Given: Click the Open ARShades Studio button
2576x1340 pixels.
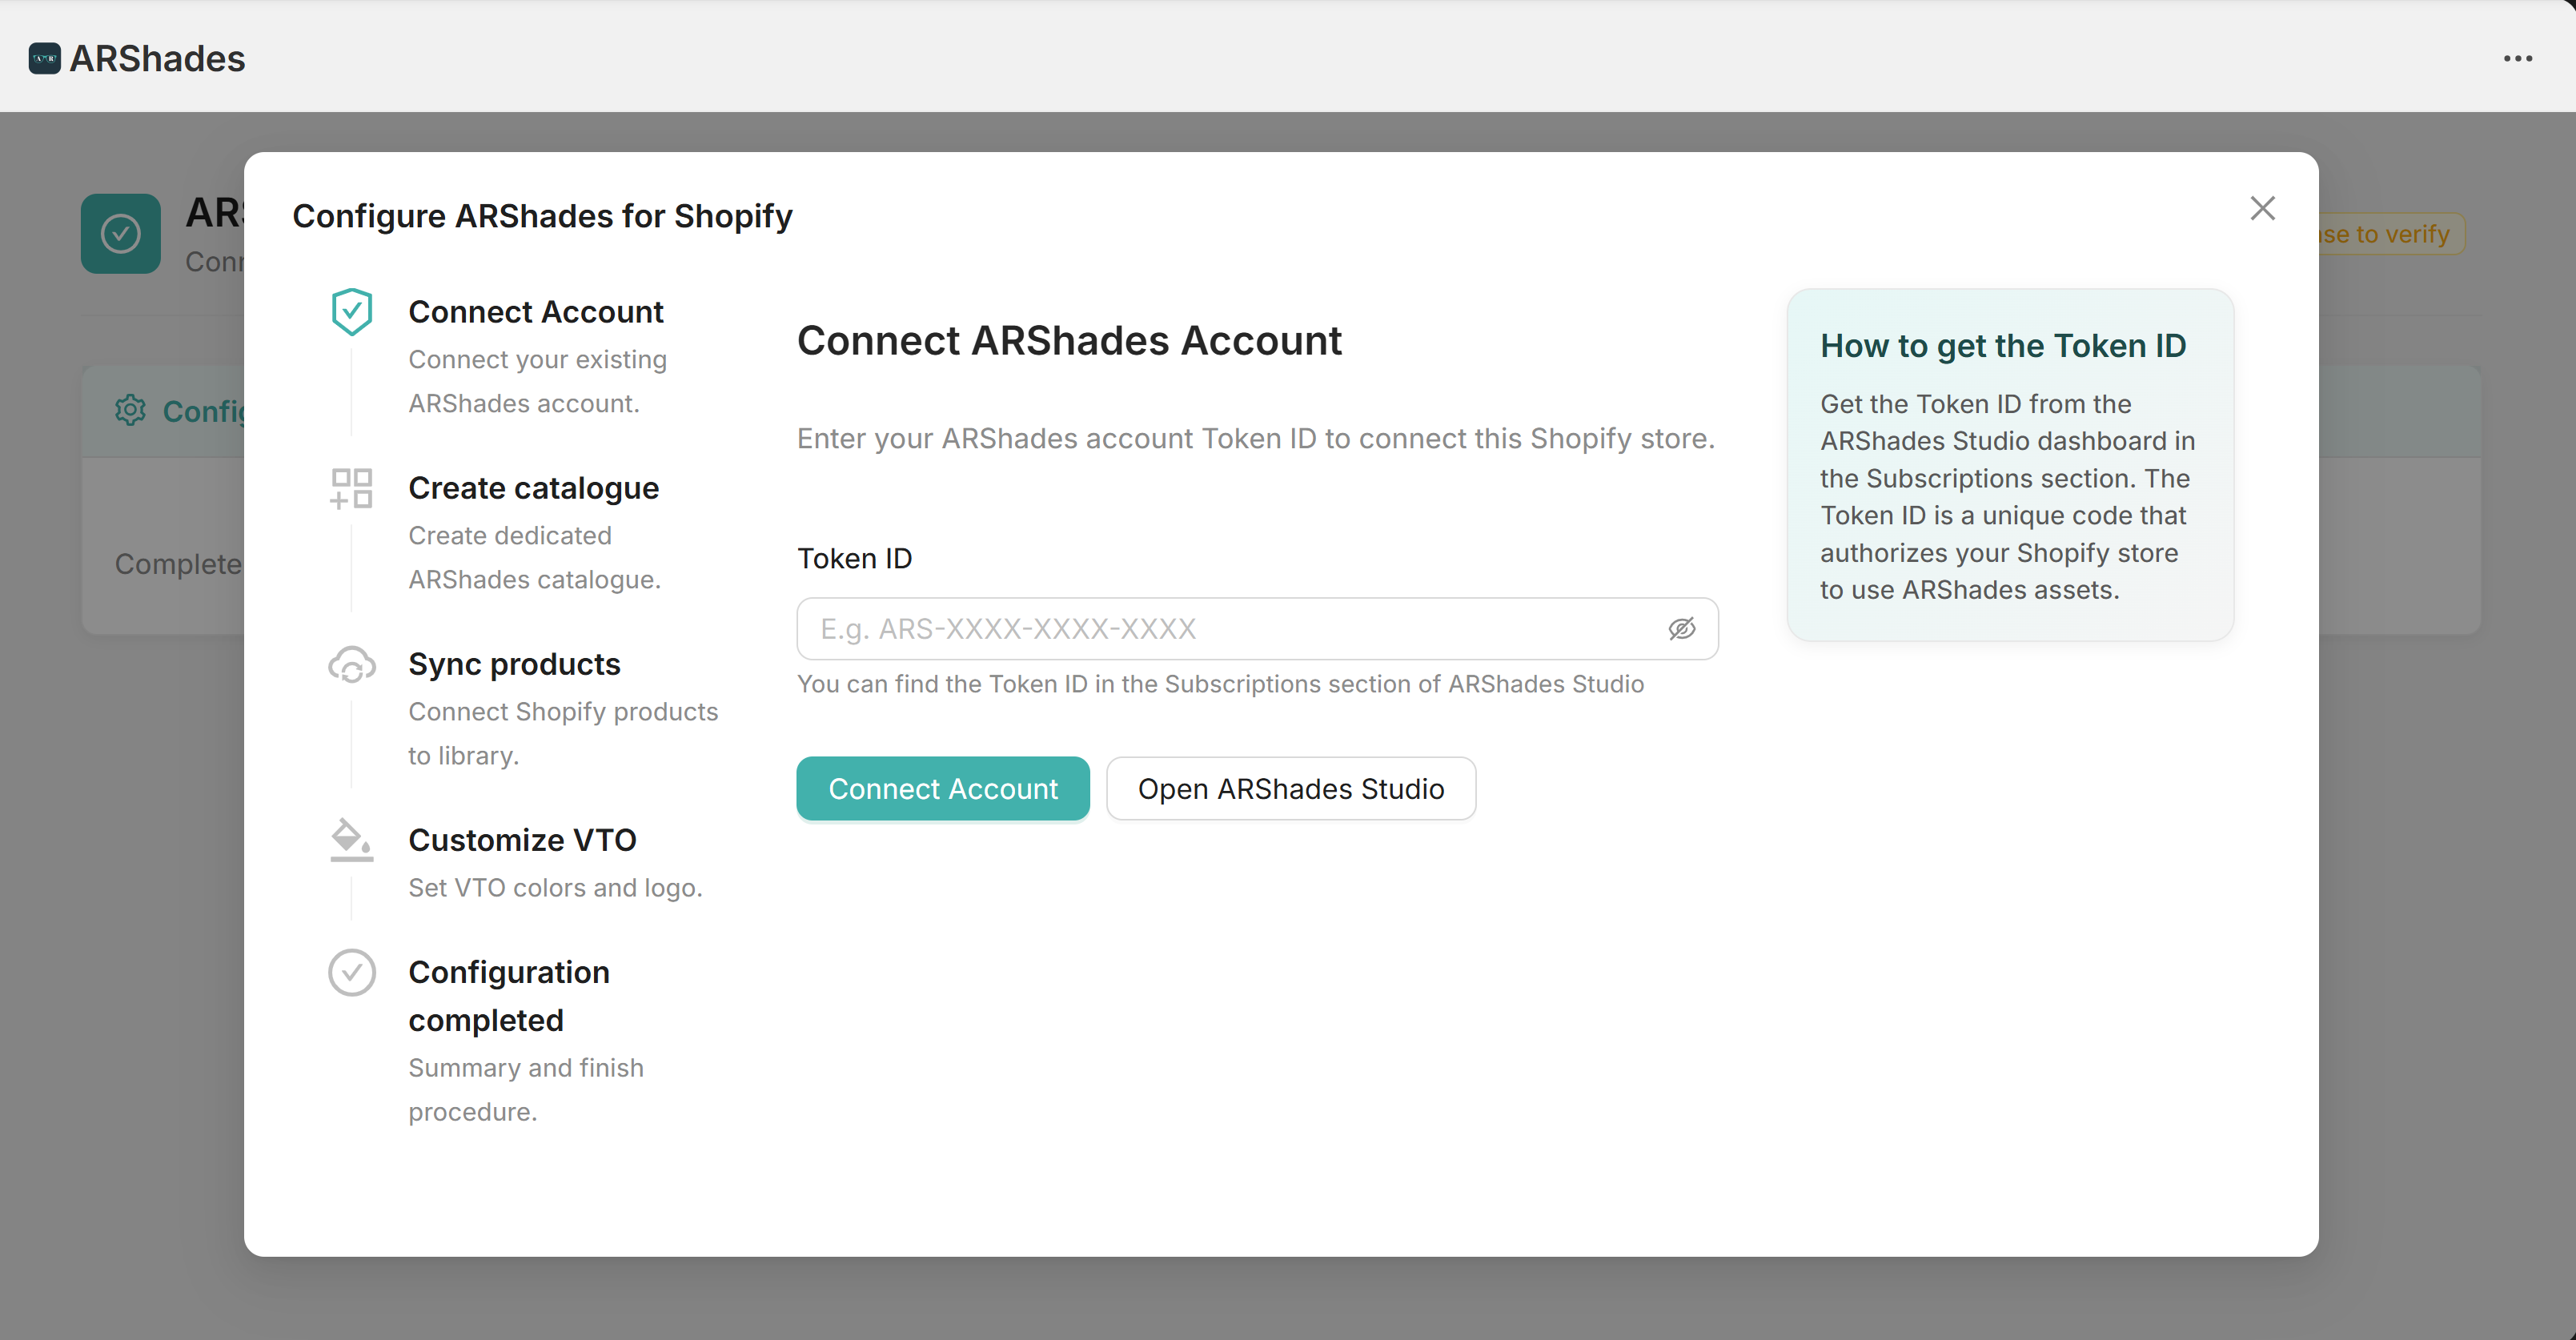Looking at the screenshot, I should click(1290, 789).
